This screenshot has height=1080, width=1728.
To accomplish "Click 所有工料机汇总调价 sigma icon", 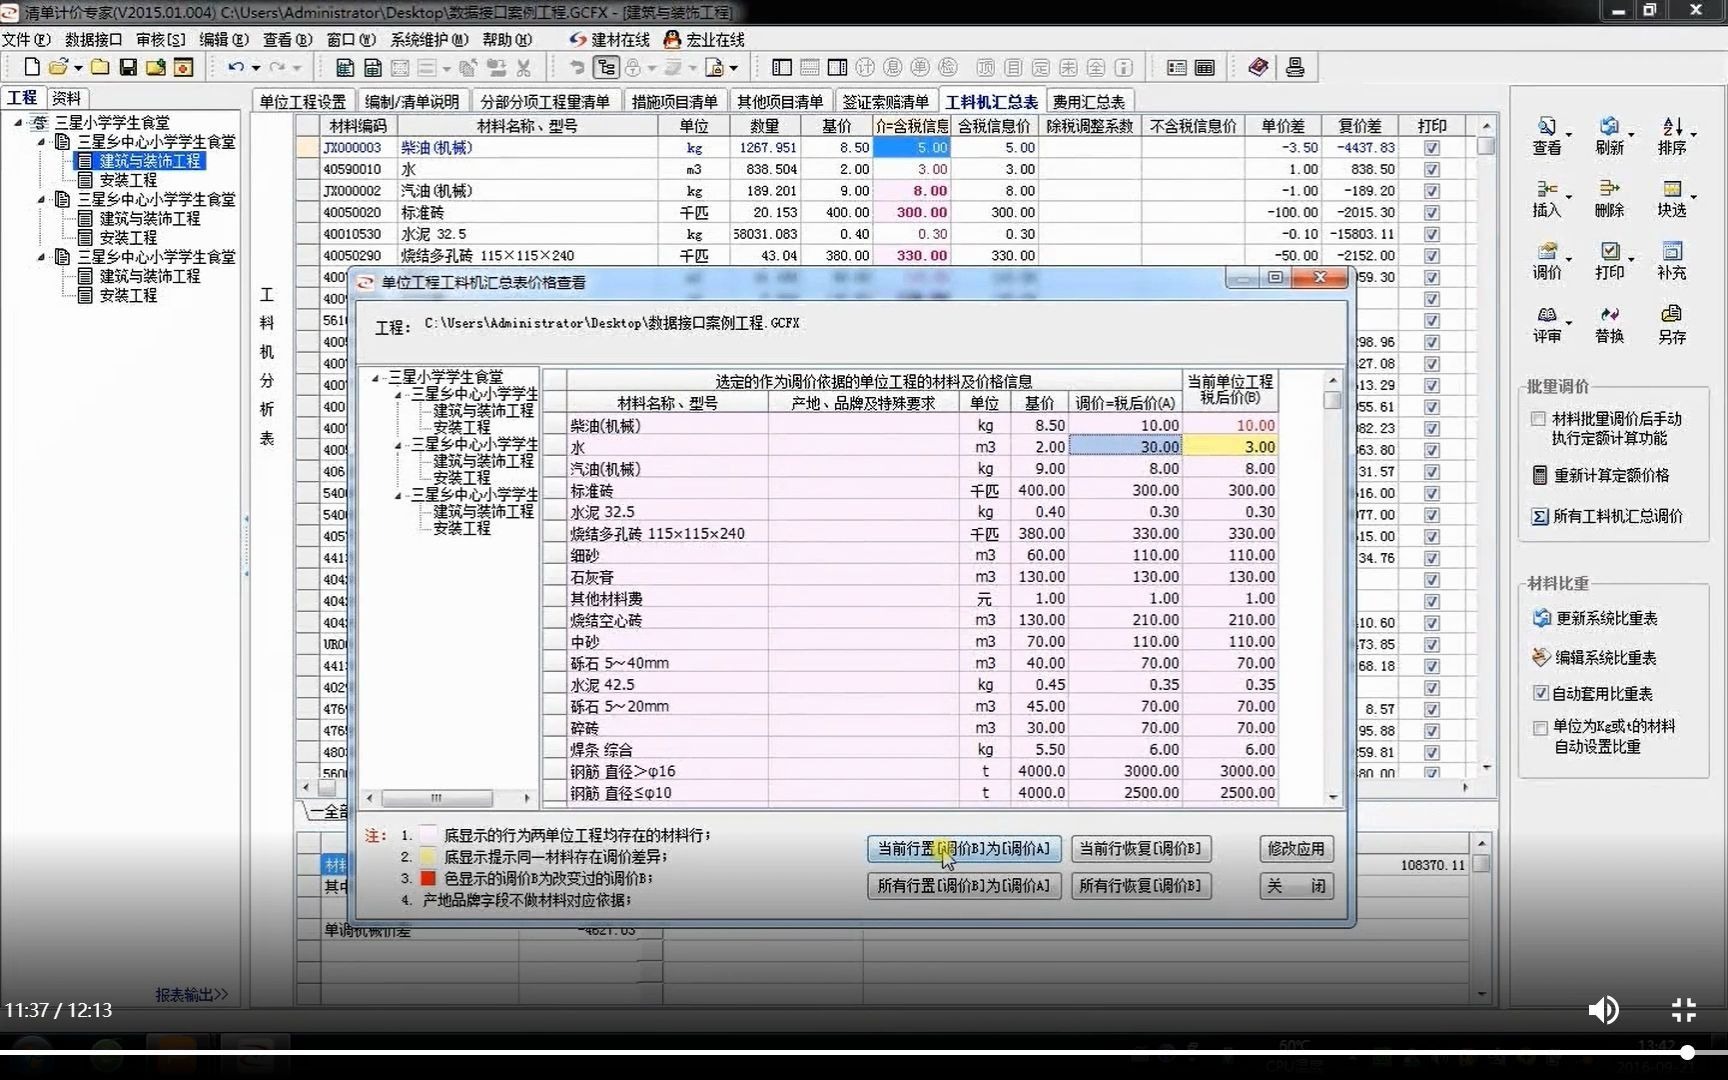I will [1540, 516].
